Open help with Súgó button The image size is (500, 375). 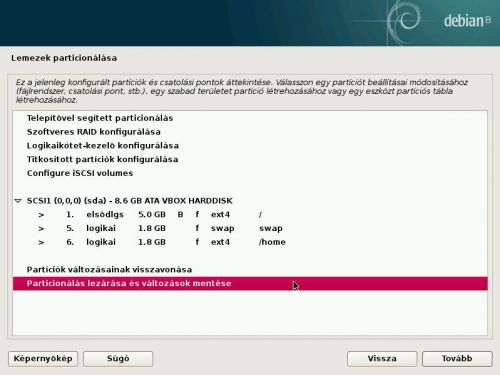coord(118,359)
